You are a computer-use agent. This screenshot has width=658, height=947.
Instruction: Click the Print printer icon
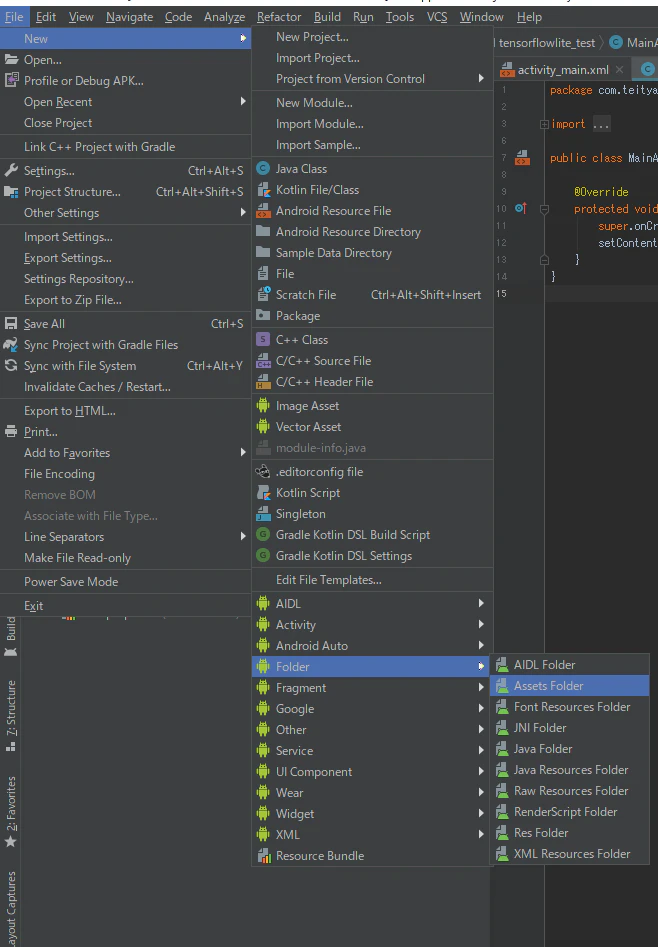(x=11, y=432)
